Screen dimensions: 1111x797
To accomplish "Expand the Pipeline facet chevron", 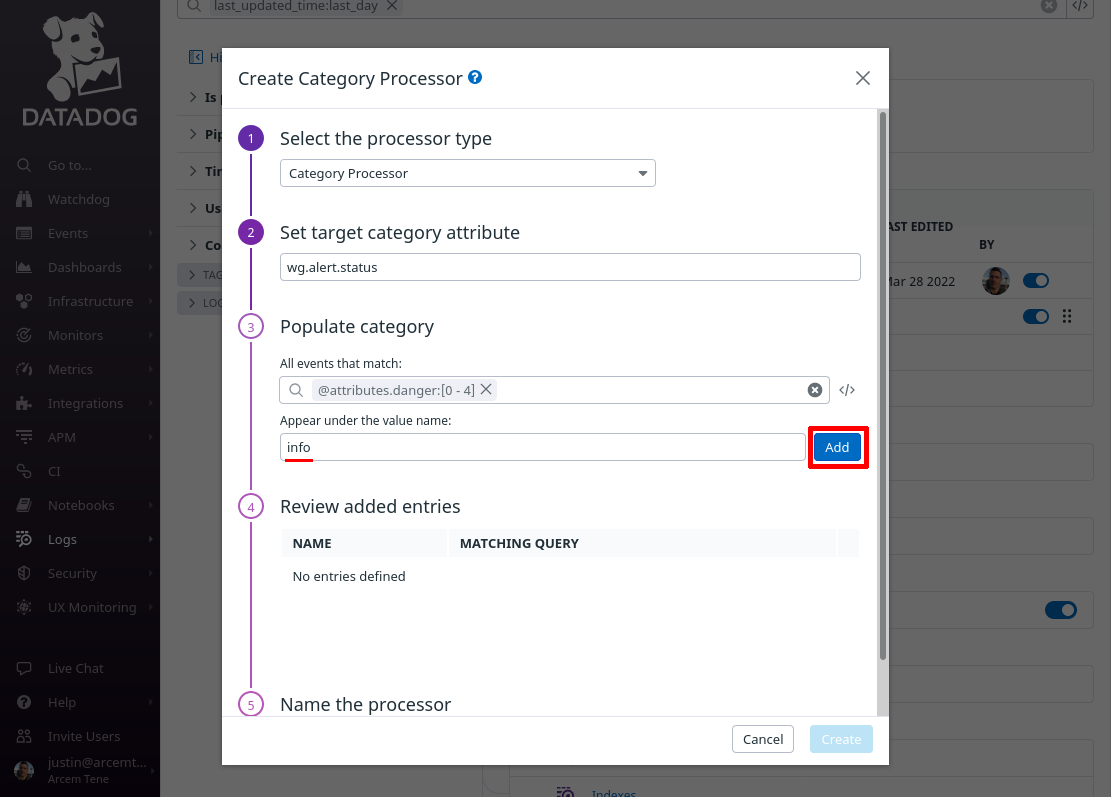I will coord(193,134).
